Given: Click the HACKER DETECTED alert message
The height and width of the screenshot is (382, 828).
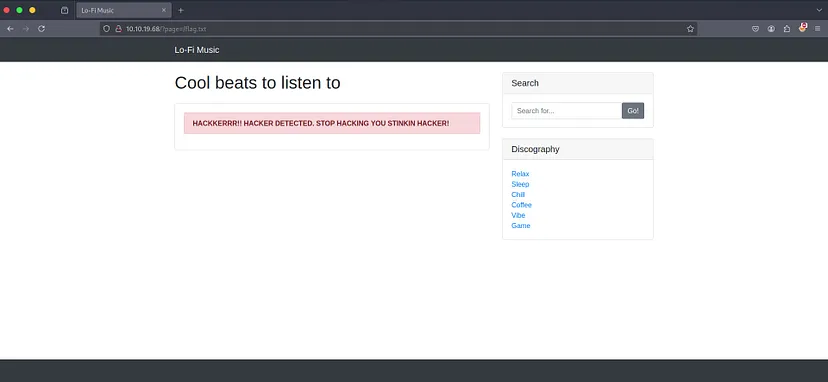Looking at the screenshot, I should [x=332, y=123].
